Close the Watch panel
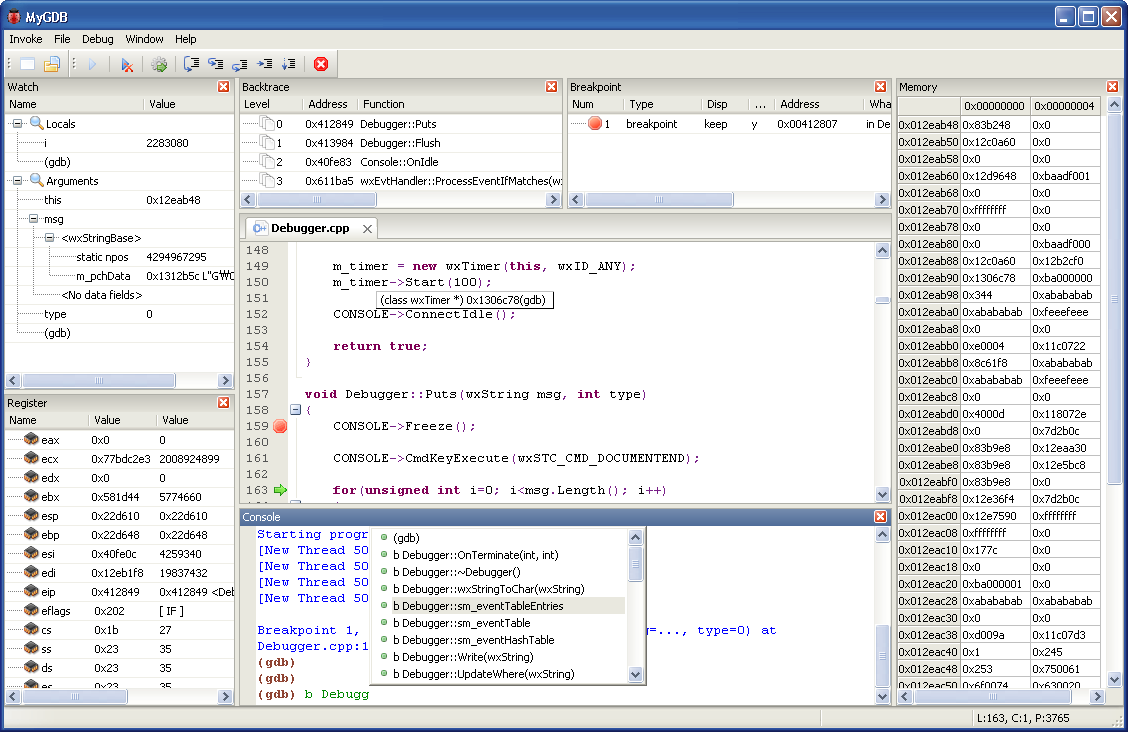The image size is (1128, 732). click(224, 86)
